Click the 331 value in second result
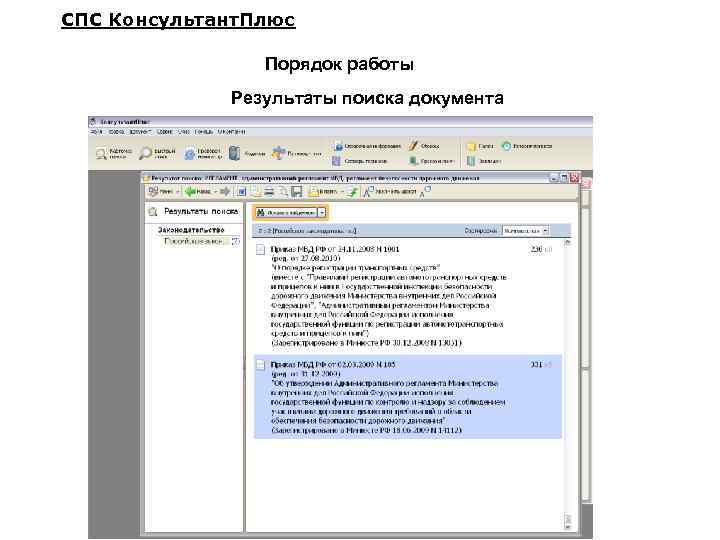 point(536,364)
